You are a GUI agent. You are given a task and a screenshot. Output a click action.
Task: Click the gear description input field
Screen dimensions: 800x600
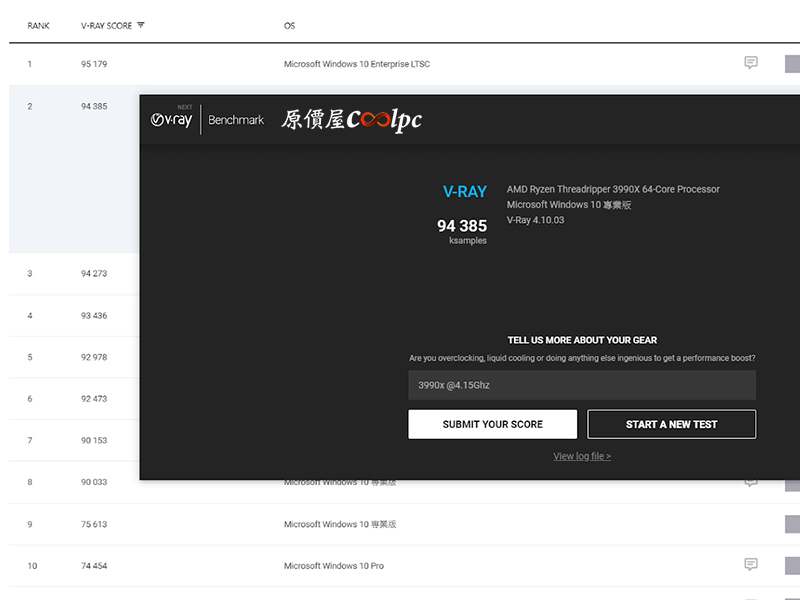[582, 385]
